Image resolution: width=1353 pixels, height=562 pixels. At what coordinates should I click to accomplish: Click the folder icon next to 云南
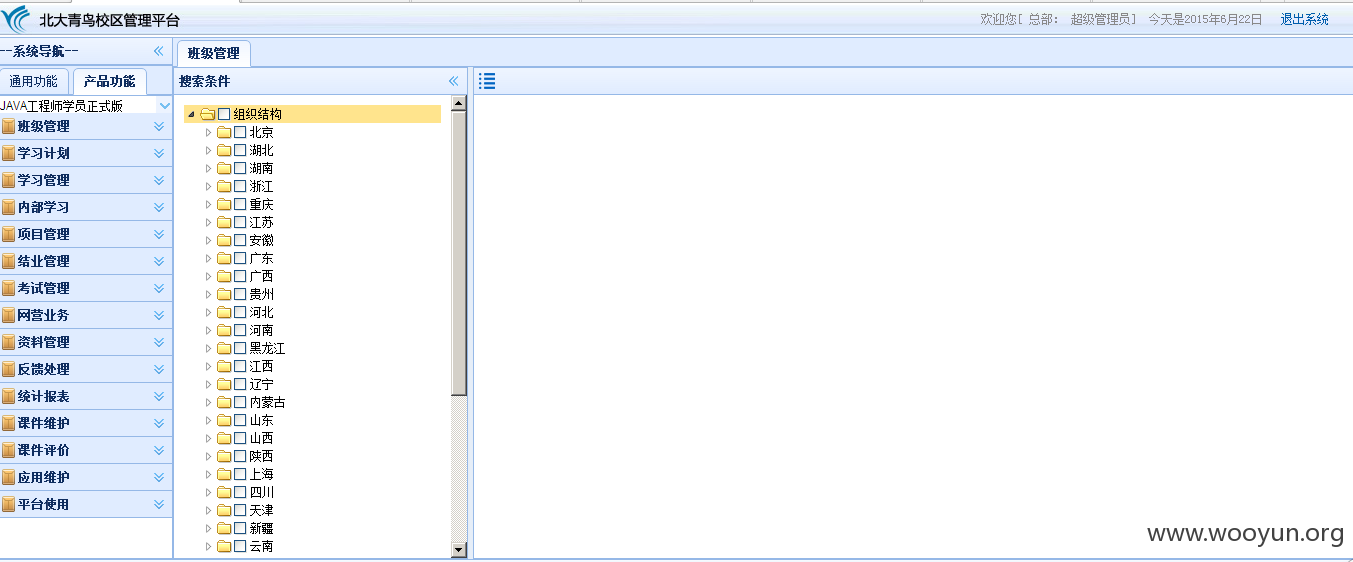[x=224, y=546]
